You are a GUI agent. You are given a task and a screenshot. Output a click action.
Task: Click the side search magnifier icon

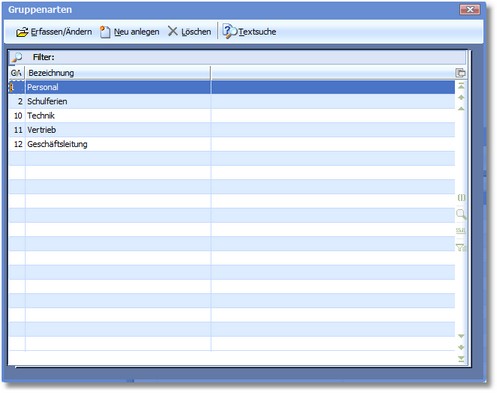pyautogui.click(x=461, y=214)
